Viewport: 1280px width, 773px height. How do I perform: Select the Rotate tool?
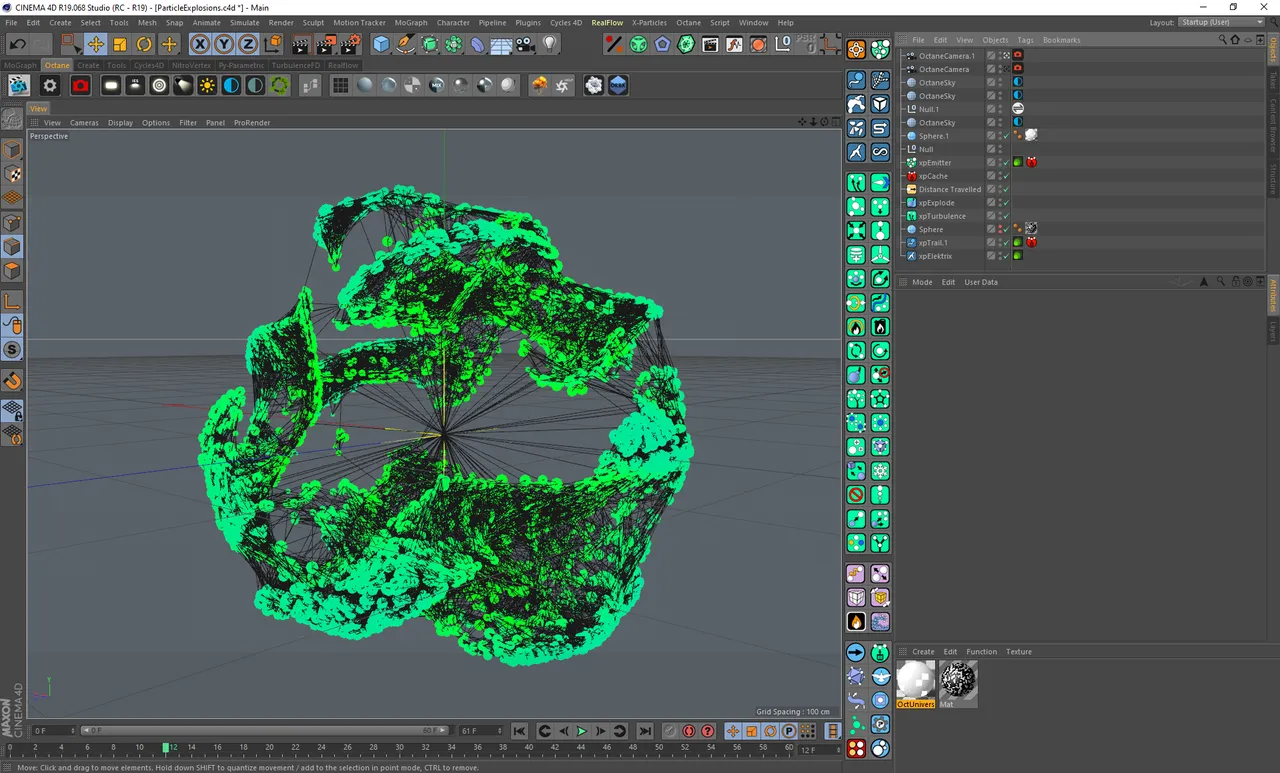(144, 44)
